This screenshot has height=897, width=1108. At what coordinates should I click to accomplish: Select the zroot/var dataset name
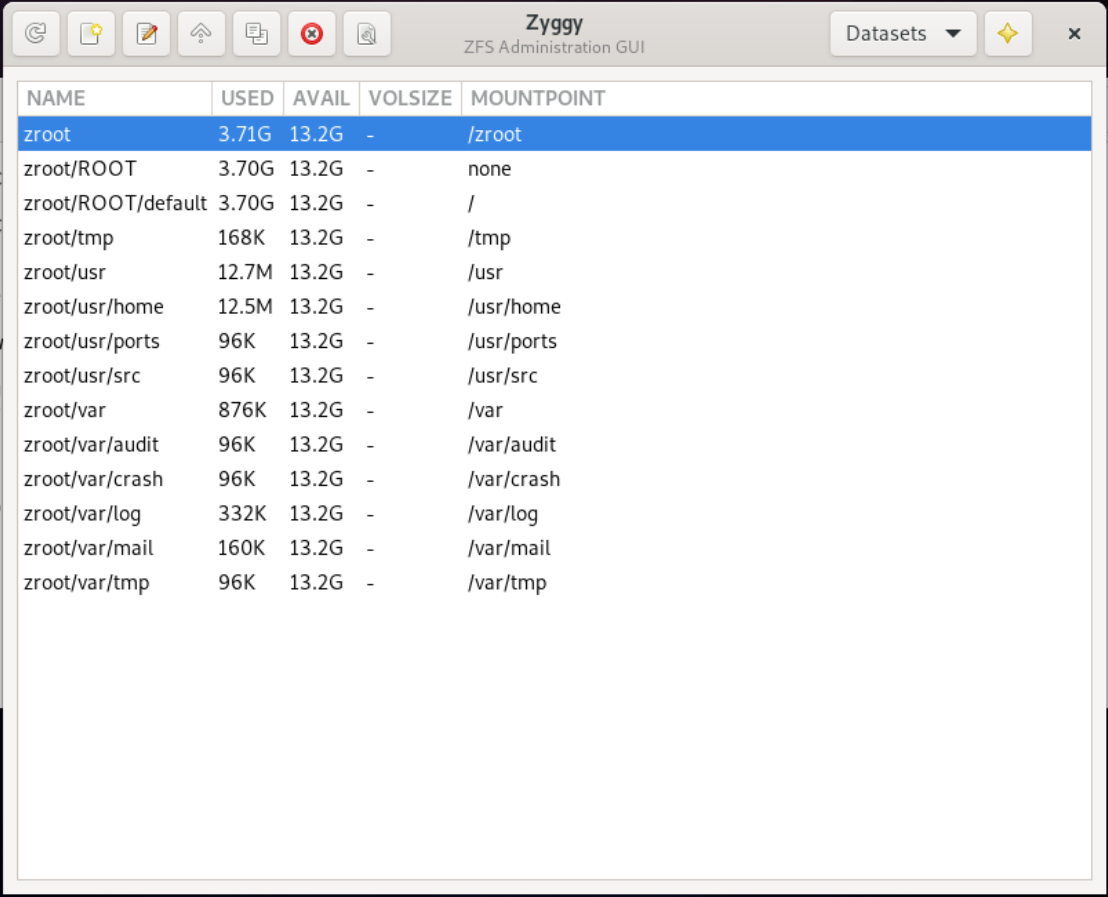[x=64, y=410]
